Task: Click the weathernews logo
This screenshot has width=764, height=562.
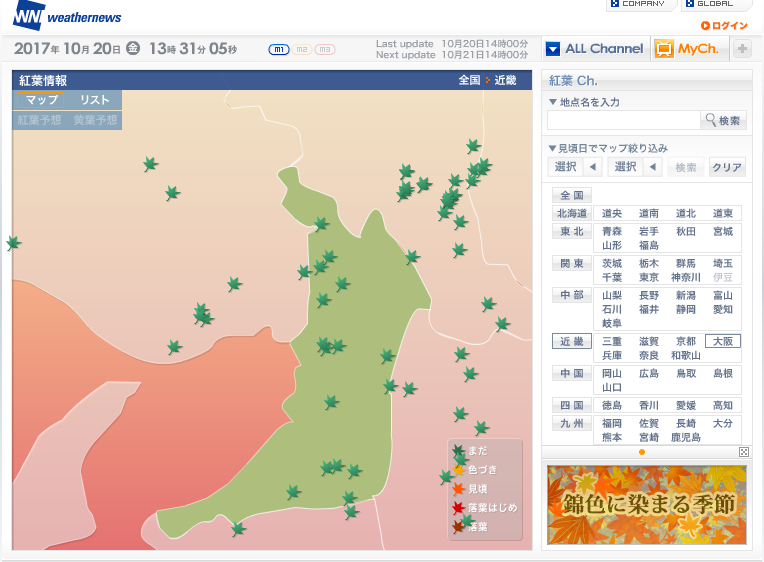Action: pyautogui.click(x=67, y=16)
